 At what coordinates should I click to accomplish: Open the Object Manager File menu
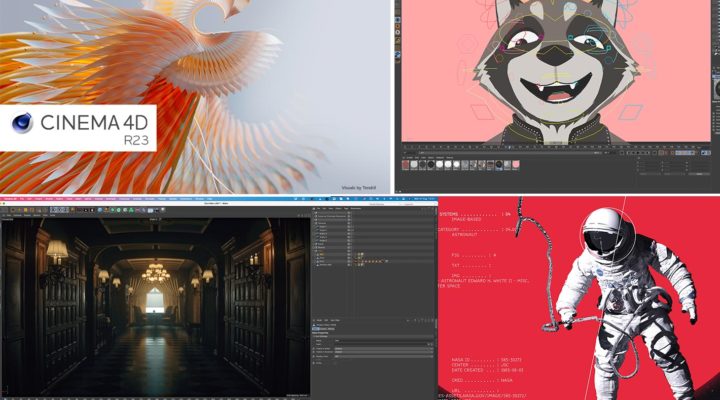[318, 208]
